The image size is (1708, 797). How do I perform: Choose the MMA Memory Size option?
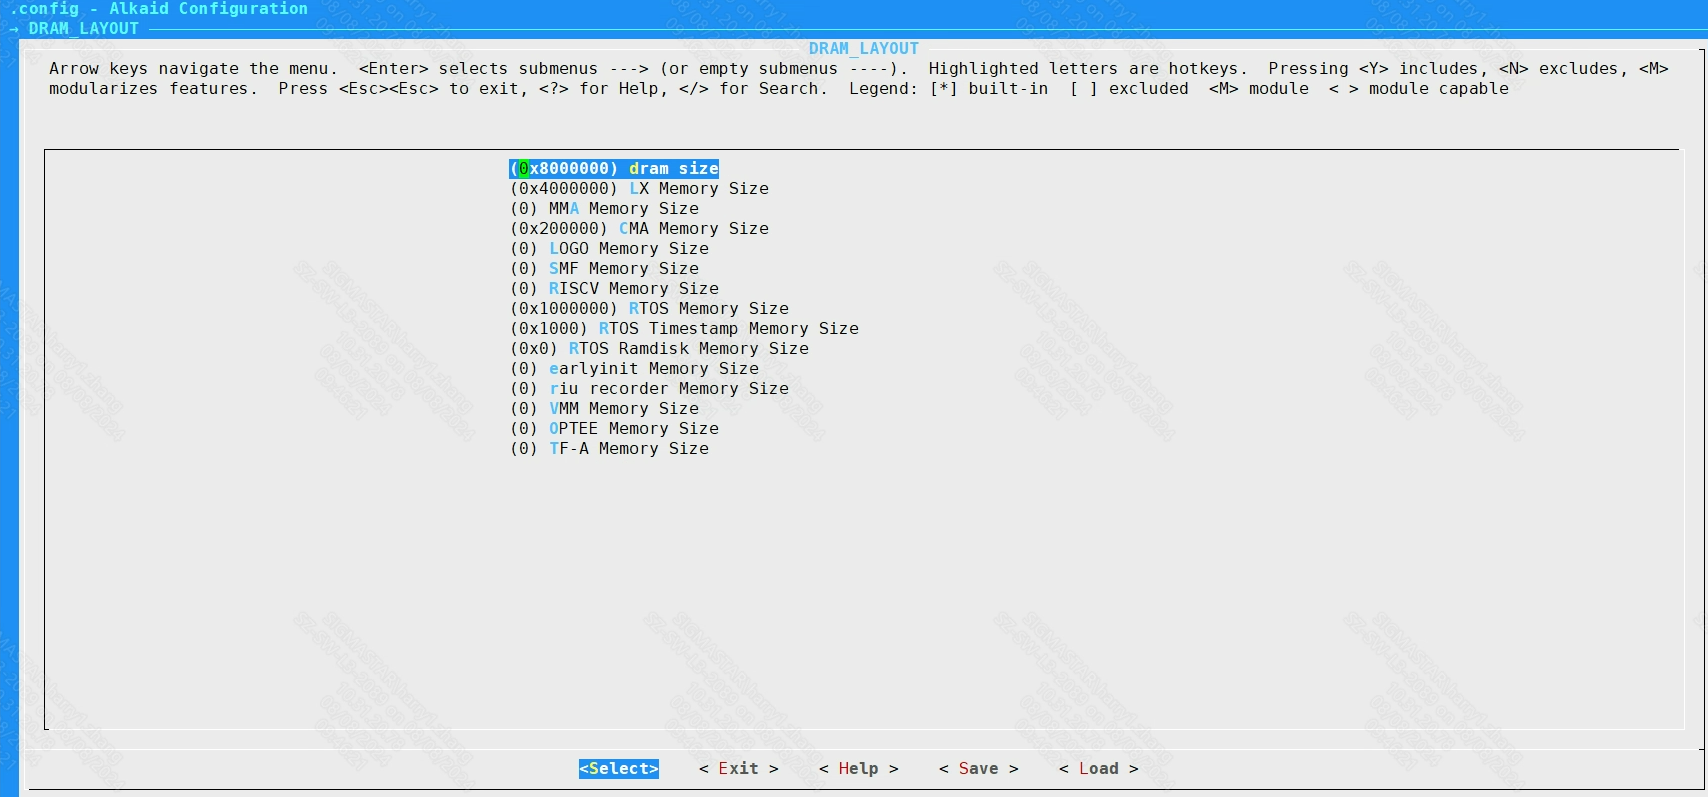click(604, 209)
